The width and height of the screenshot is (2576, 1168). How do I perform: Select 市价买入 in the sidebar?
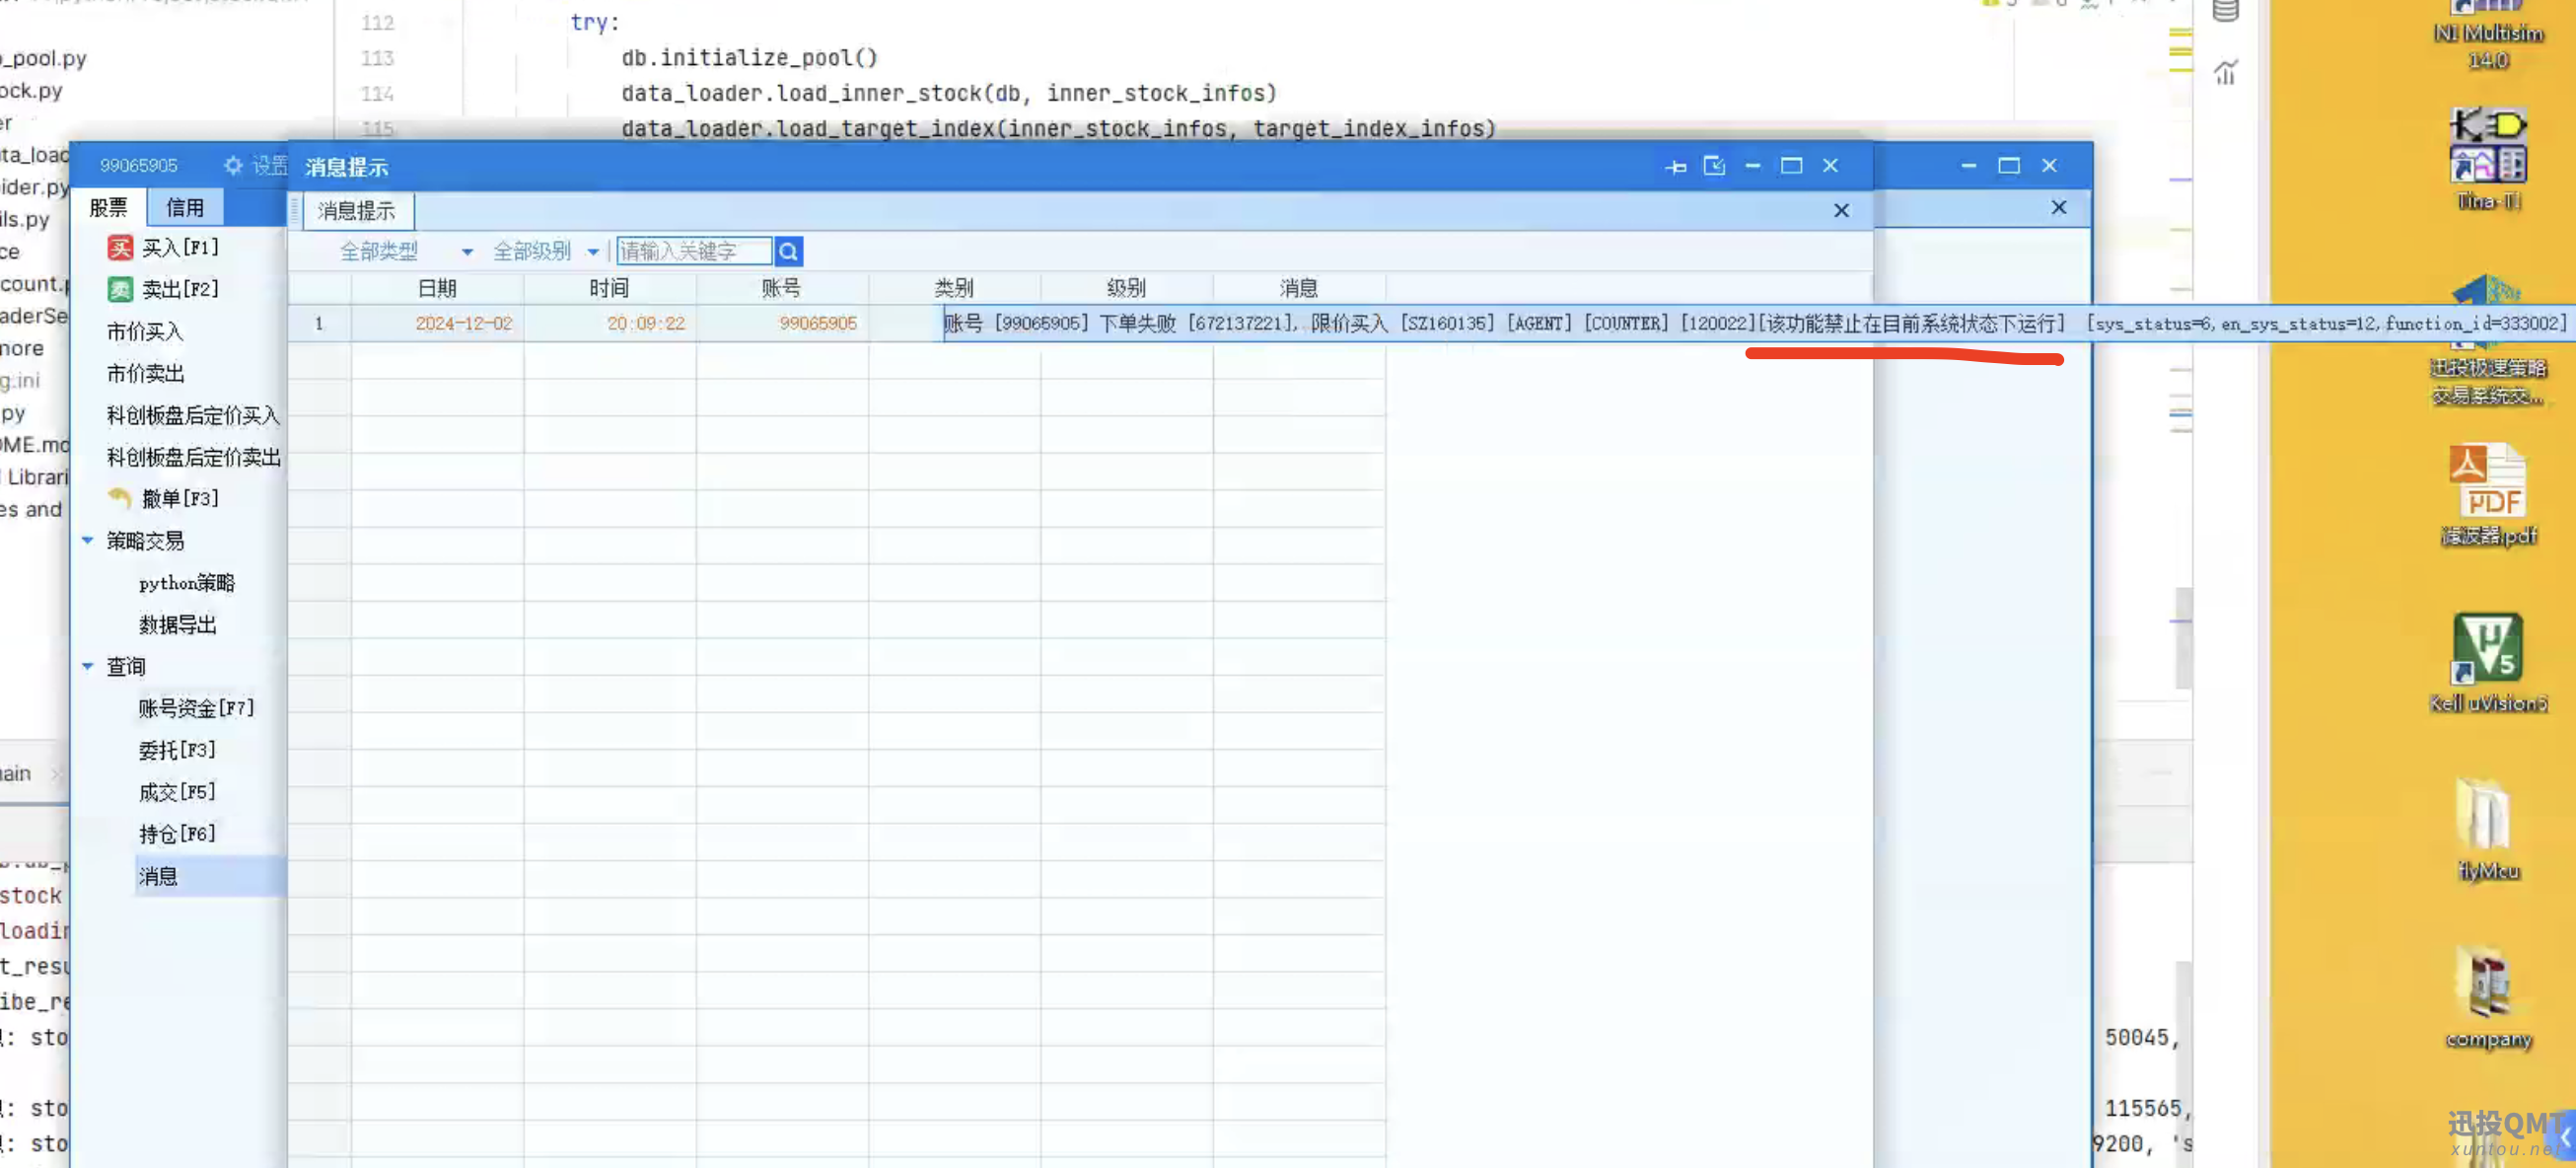(145, 331)
